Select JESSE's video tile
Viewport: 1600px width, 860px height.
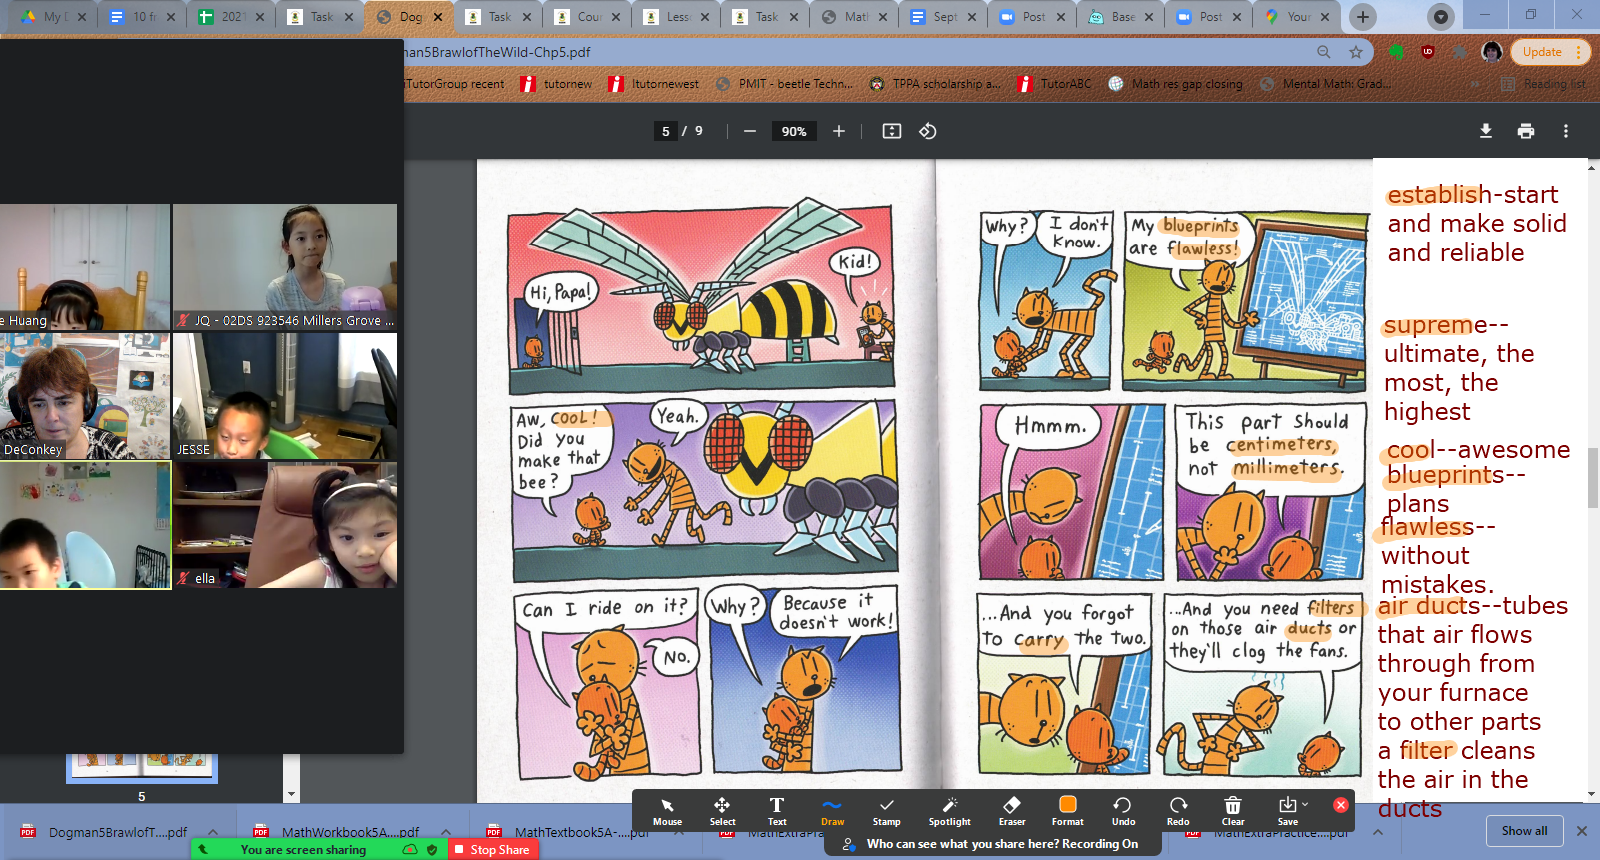(285, 395)
